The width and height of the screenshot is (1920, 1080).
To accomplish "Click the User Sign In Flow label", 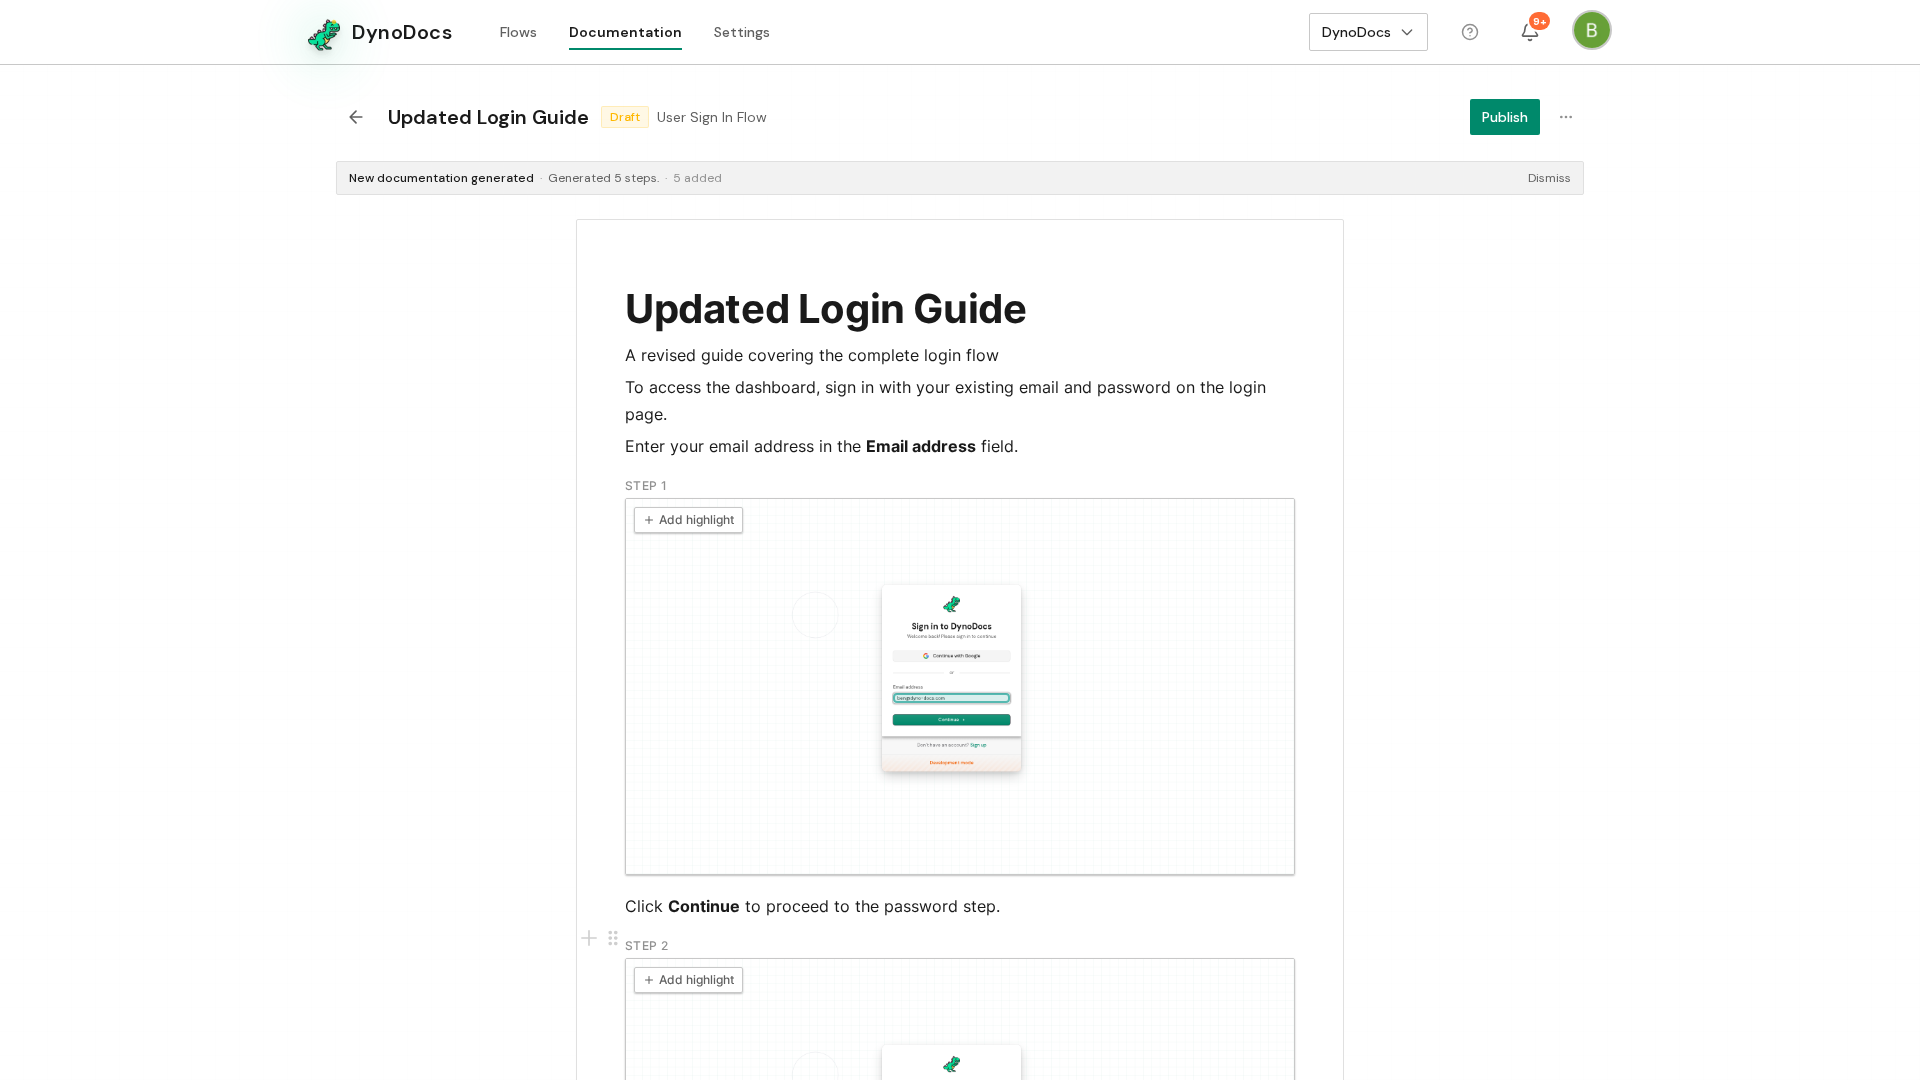I will (712, 117).
